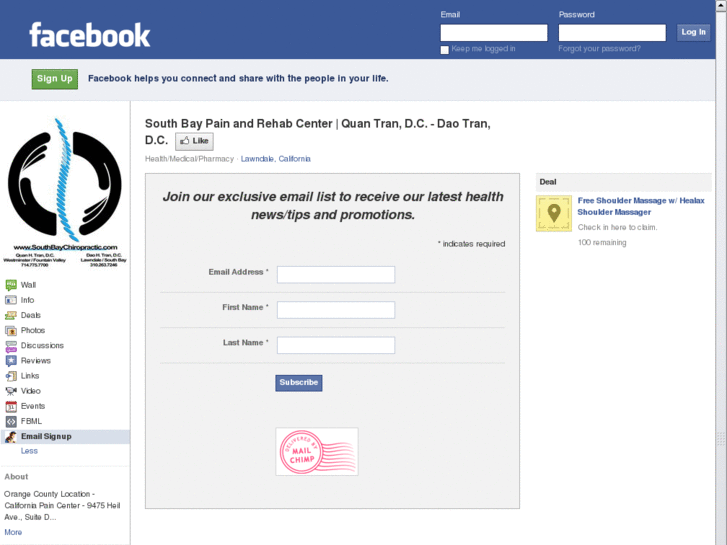Click the Deals icon in sidebar
727x545 pixels.
coord(11,315)
